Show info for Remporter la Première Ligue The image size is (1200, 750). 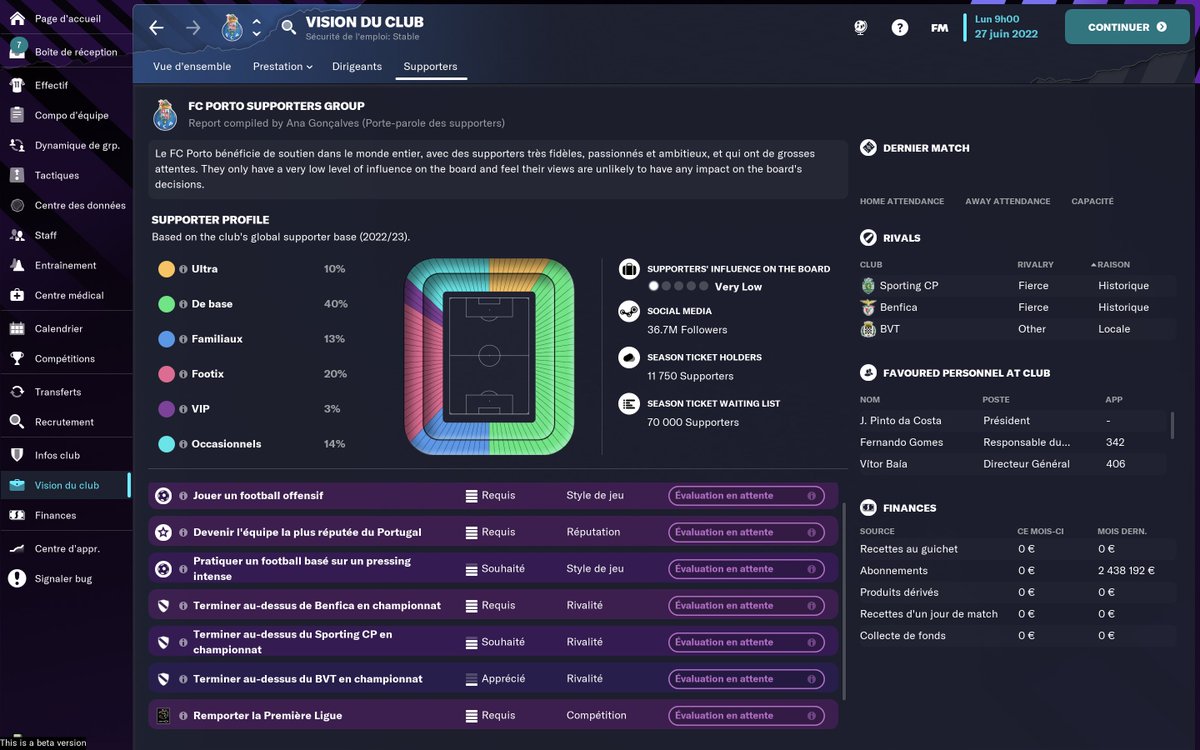click(x=183, y=715)
